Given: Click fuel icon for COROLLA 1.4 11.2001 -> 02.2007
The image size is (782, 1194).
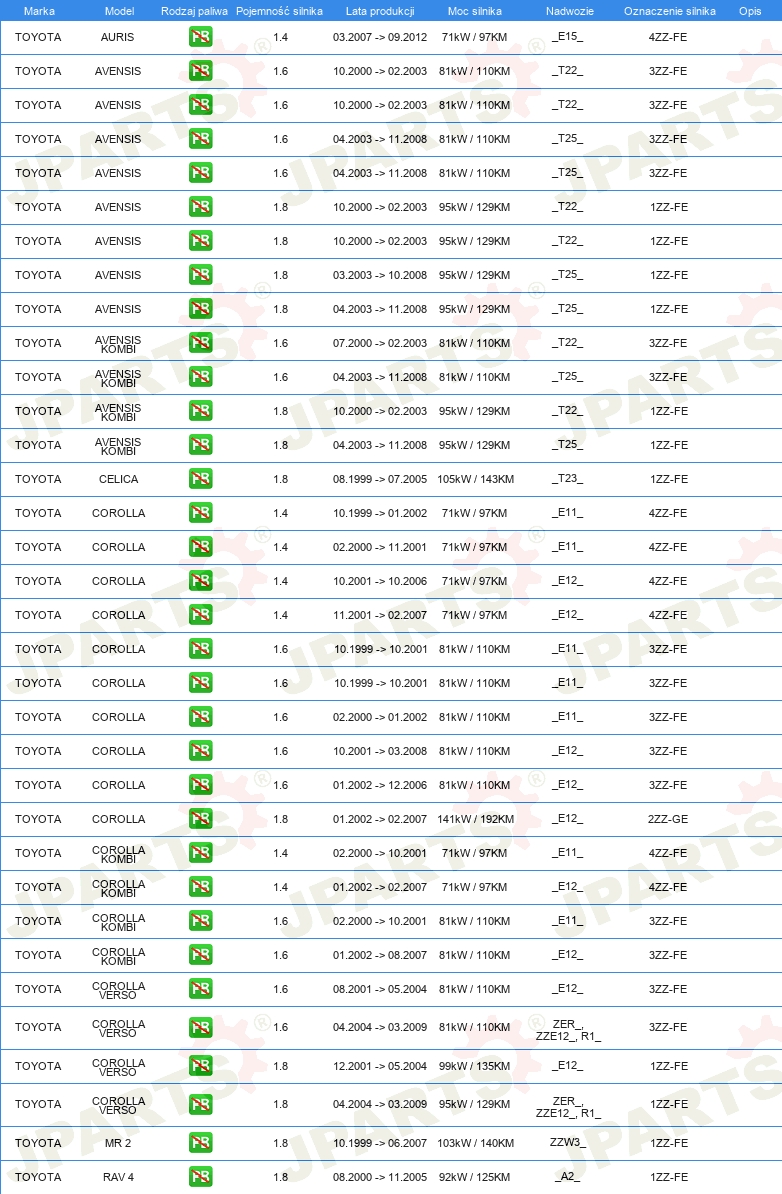Looking at the screenshot, I should click(201, 615).
